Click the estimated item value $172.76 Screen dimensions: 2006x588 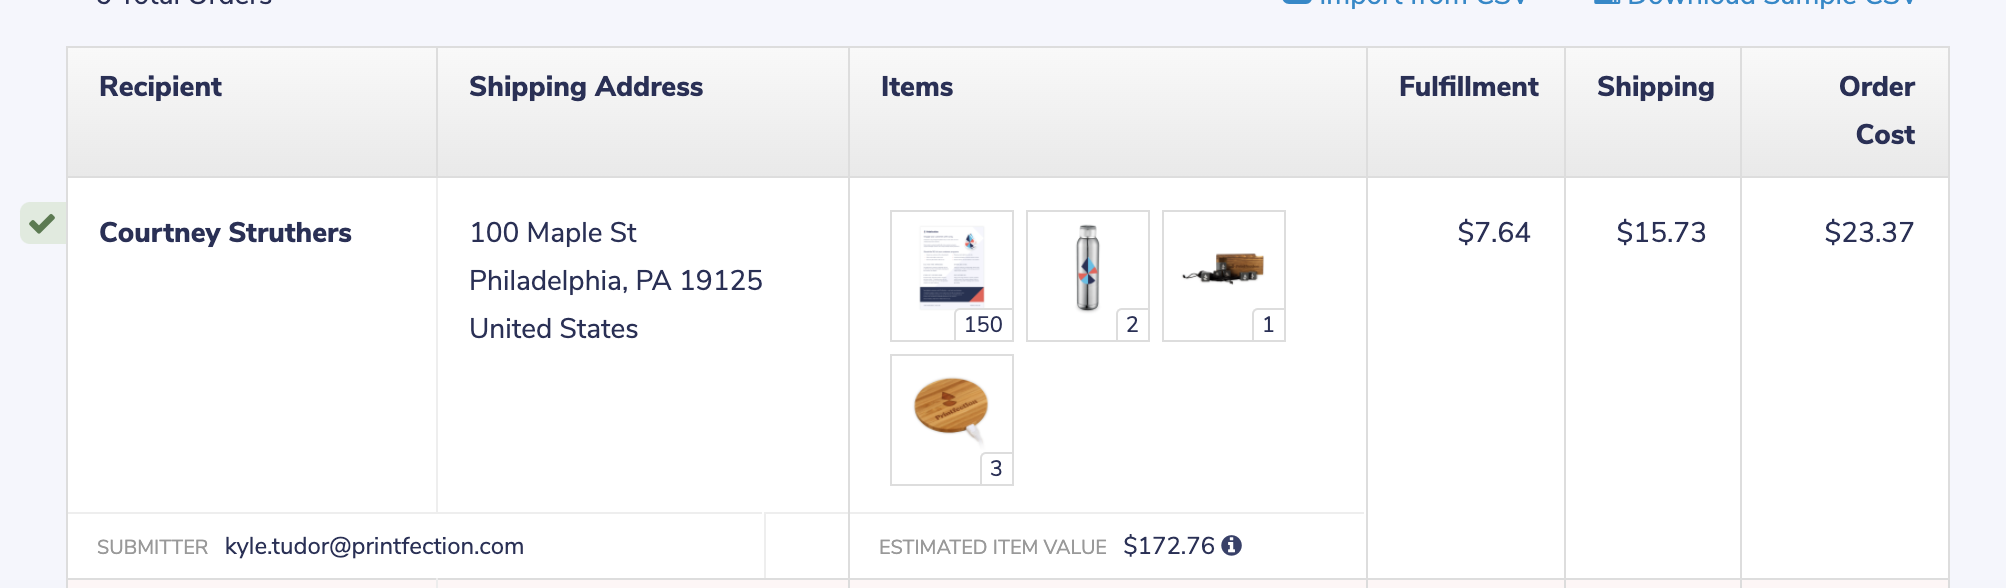coord(1168,546)
